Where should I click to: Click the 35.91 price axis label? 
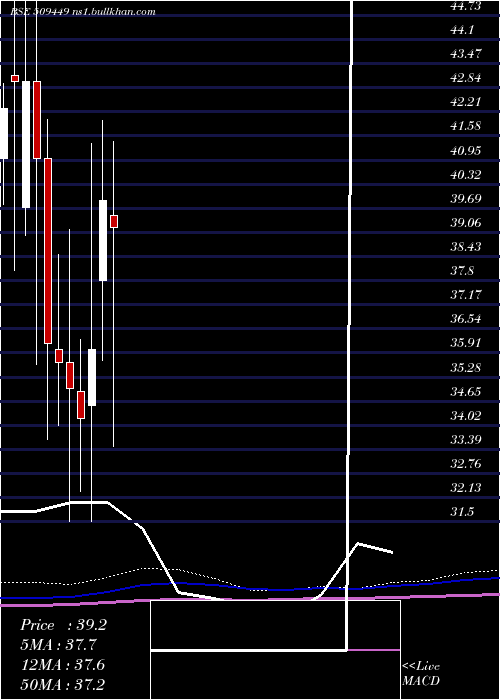tap(466, 343)
